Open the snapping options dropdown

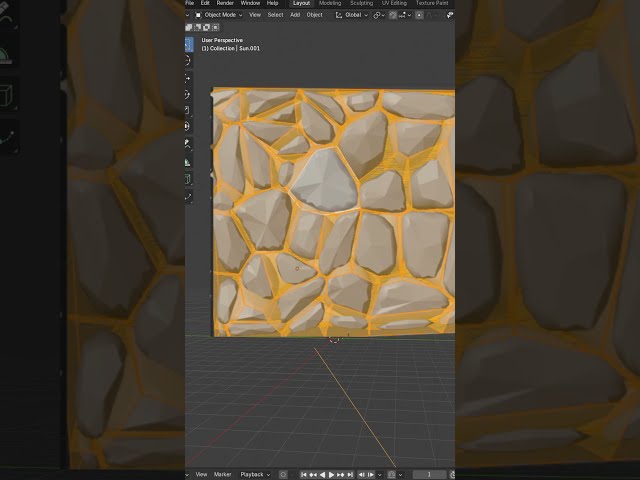click(x=405, y=15)
